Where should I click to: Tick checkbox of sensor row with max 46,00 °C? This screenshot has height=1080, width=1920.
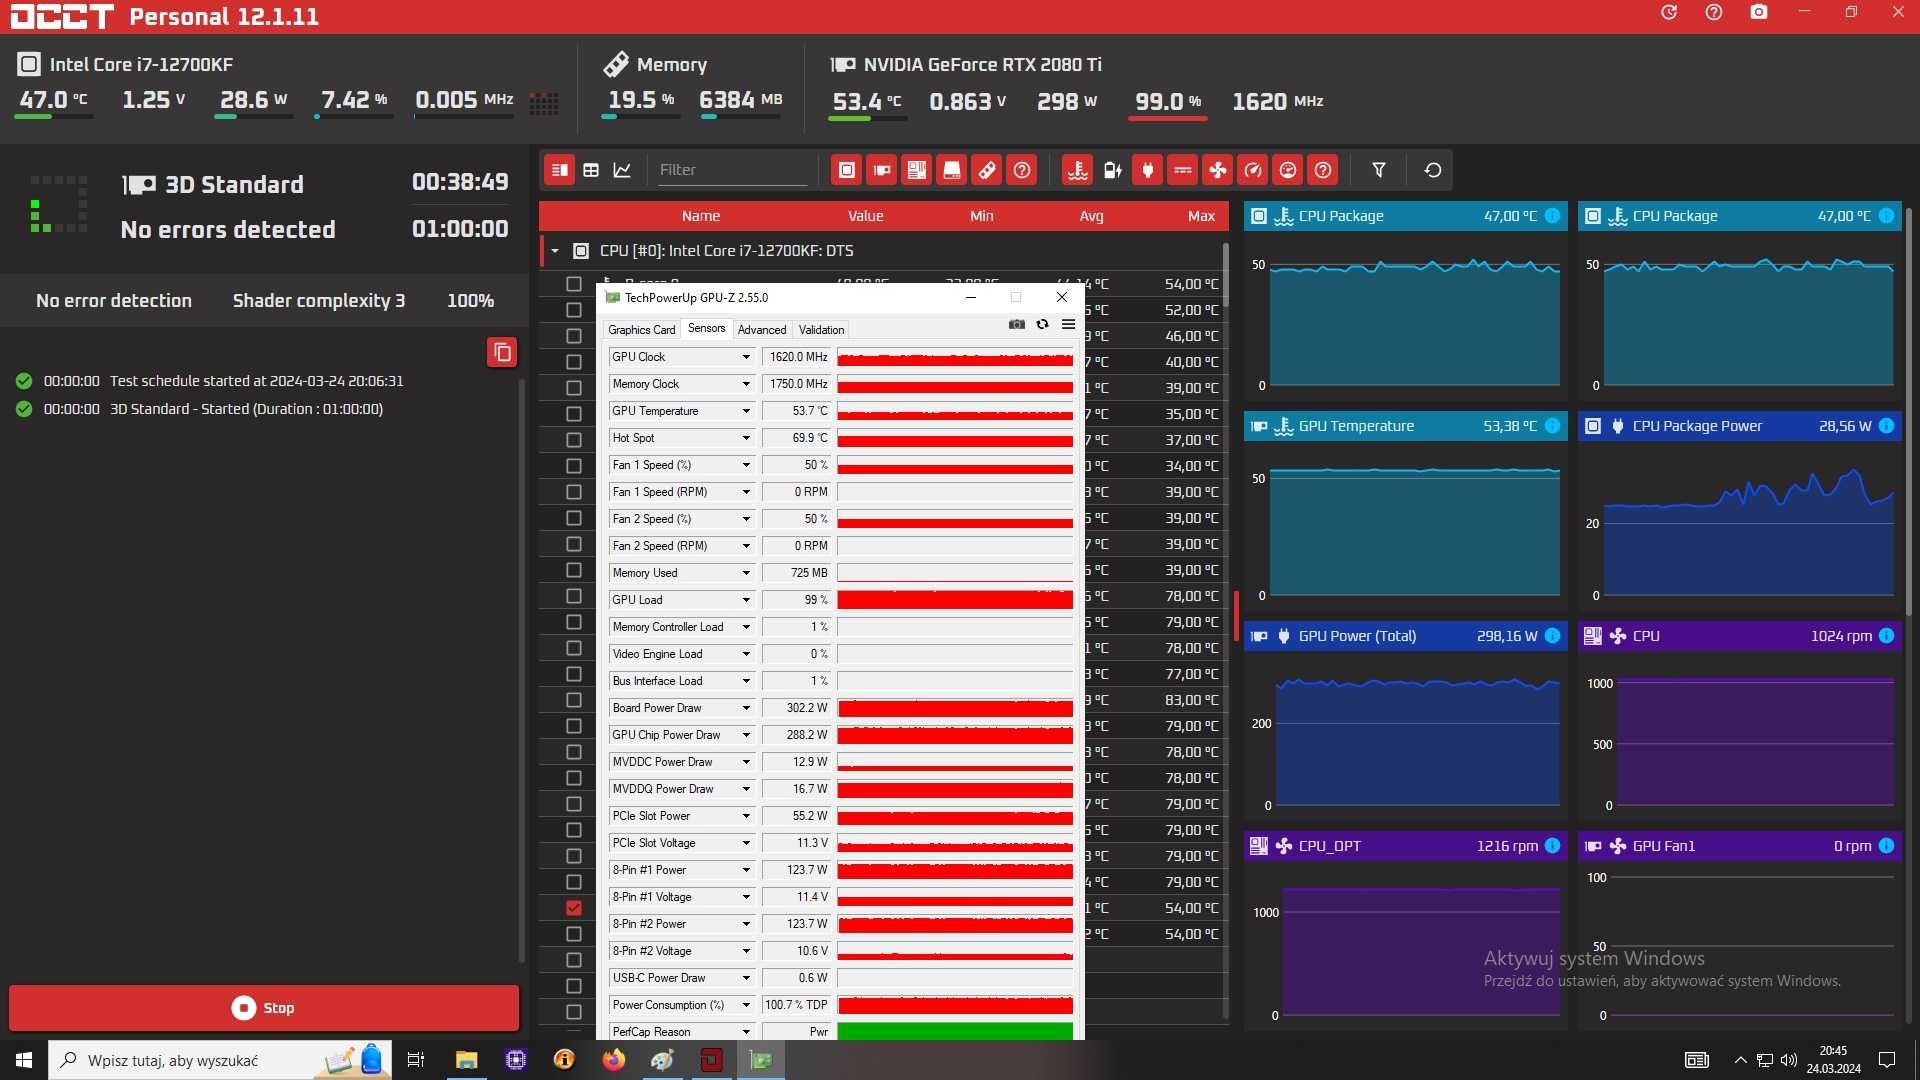pos(574,336)
